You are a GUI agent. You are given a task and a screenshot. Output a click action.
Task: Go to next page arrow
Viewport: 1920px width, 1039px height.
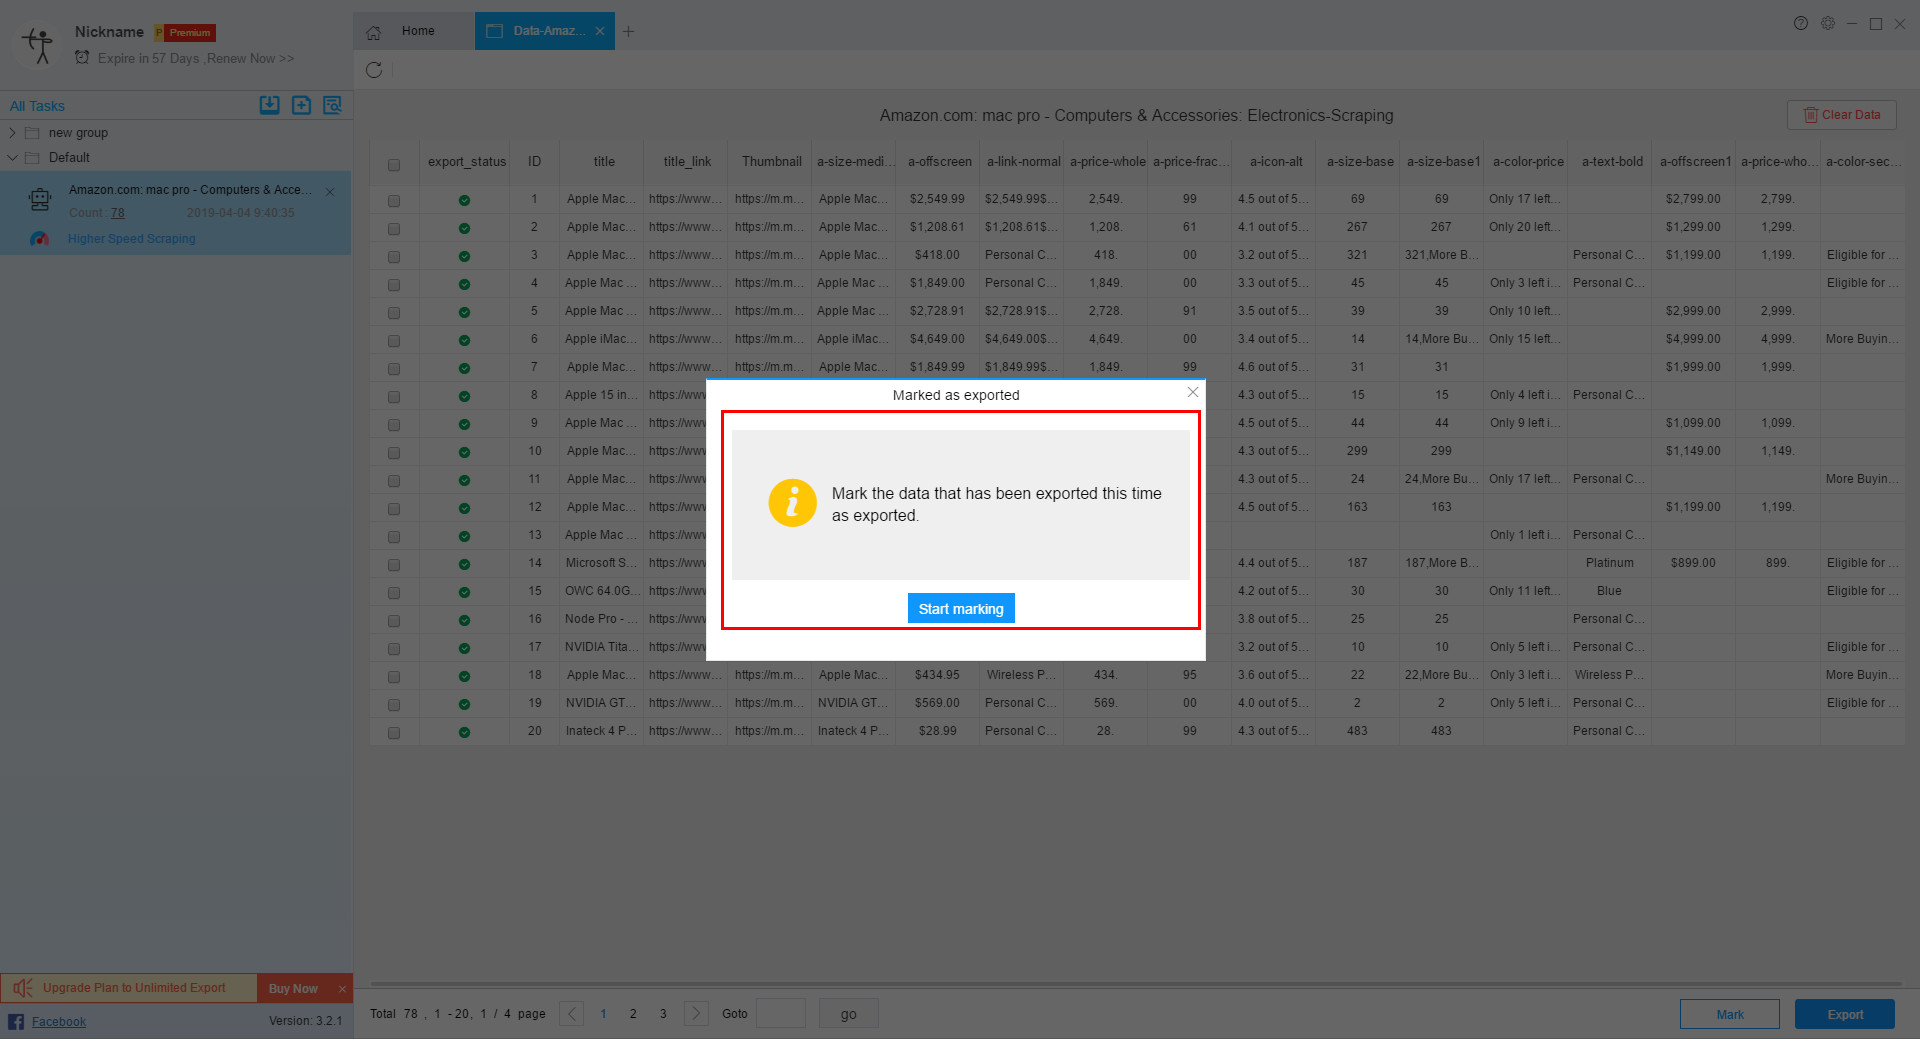point(696,1013)
